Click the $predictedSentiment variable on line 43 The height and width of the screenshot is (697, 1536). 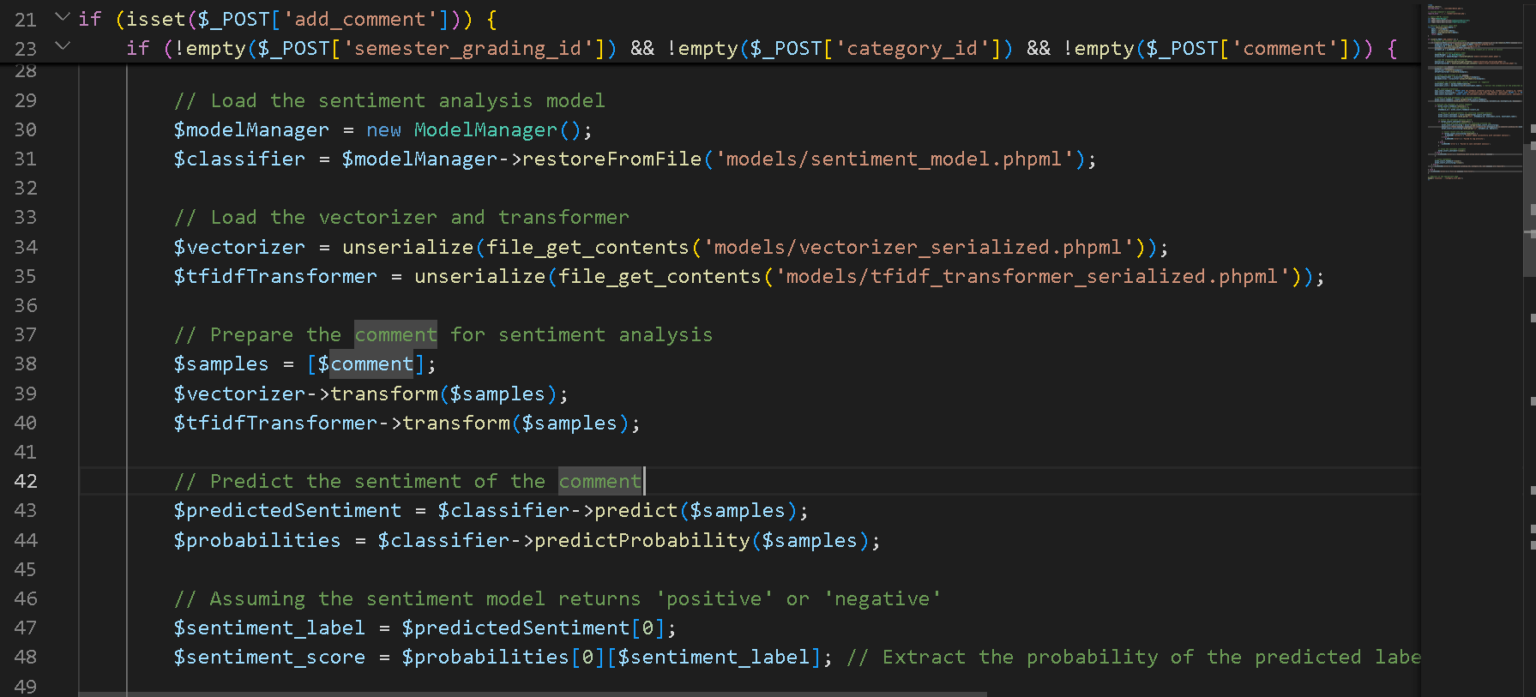(x=287, y=511)
